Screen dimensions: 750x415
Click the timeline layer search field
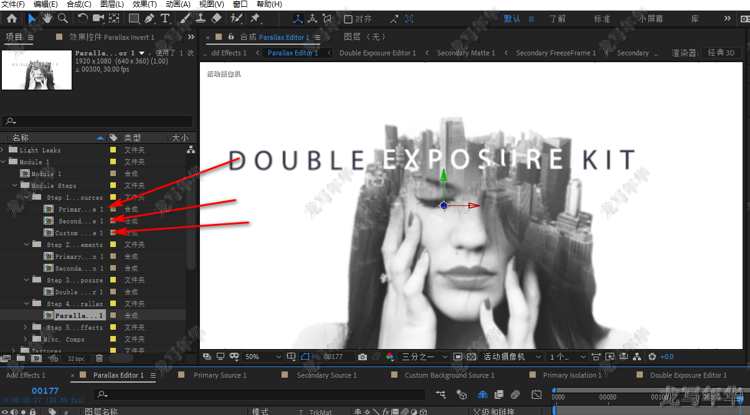261,394
